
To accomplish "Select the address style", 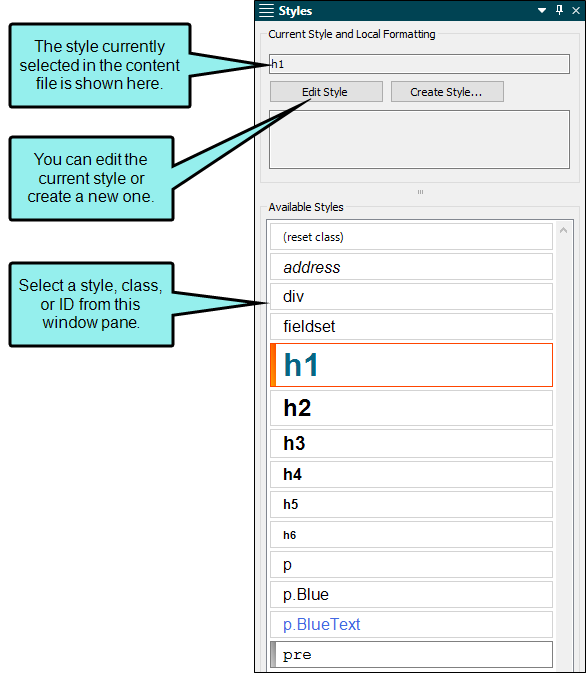I will click(x=411, y=267).
